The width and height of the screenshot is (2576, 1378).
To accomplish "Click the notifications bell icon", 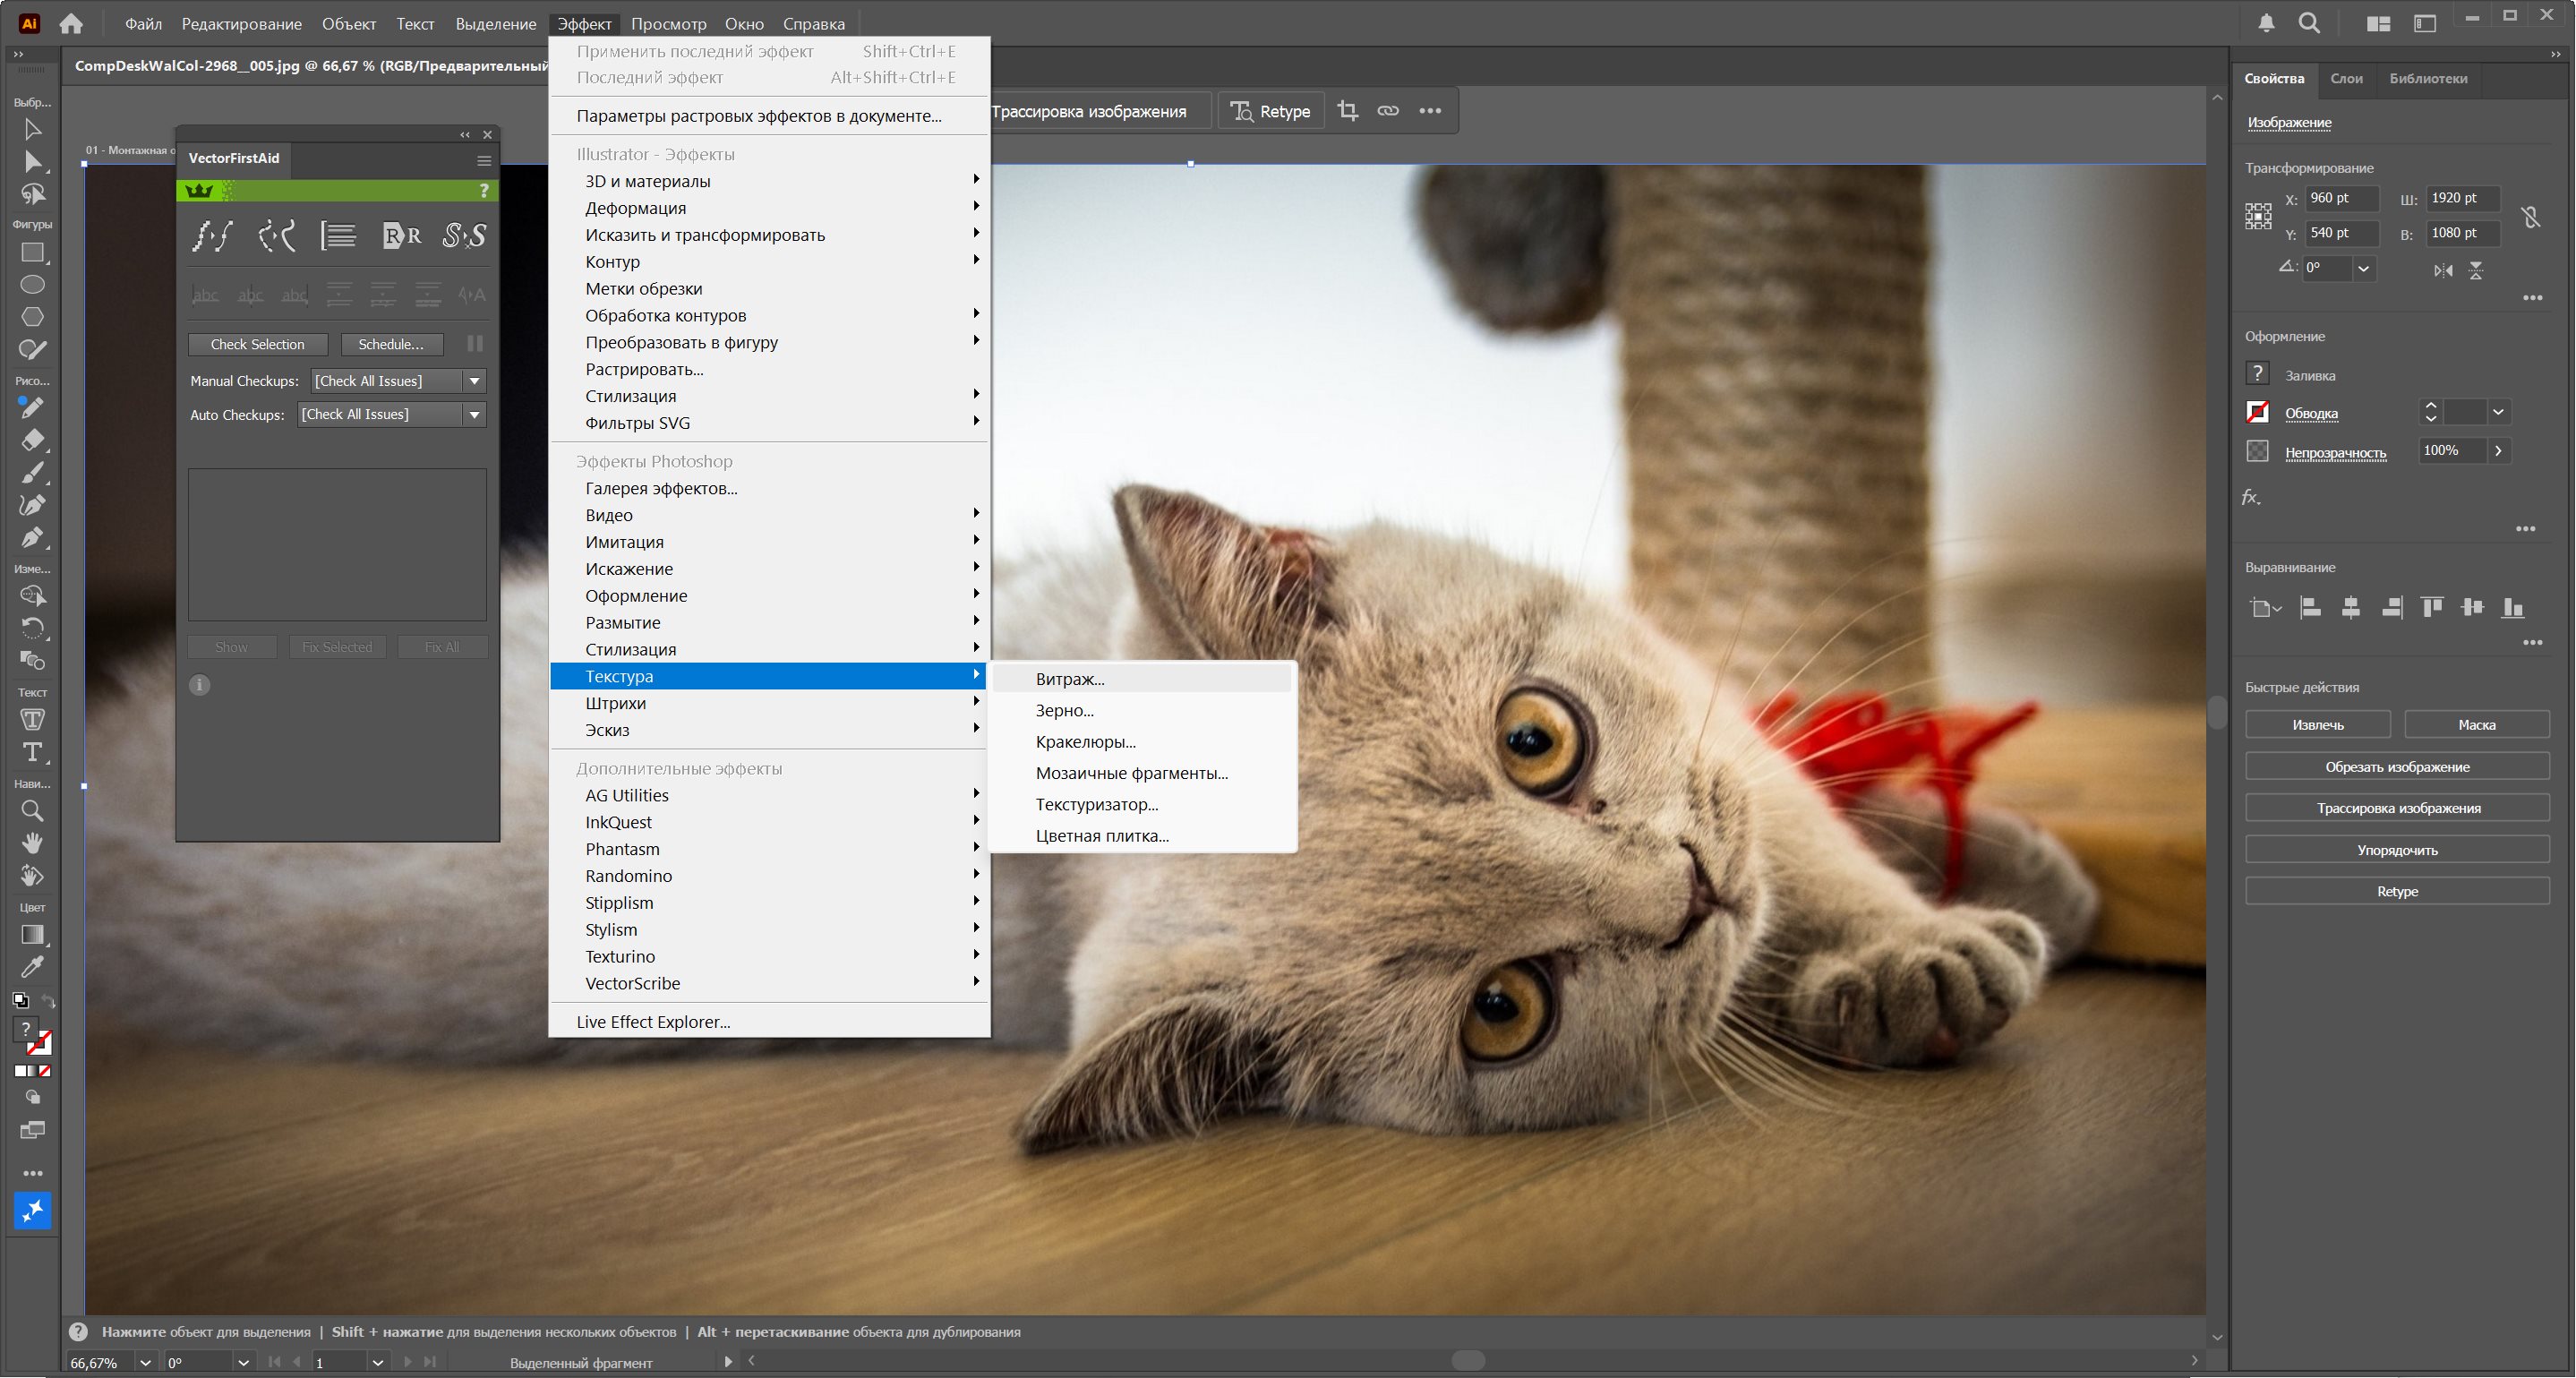I will coord(2266,23).
